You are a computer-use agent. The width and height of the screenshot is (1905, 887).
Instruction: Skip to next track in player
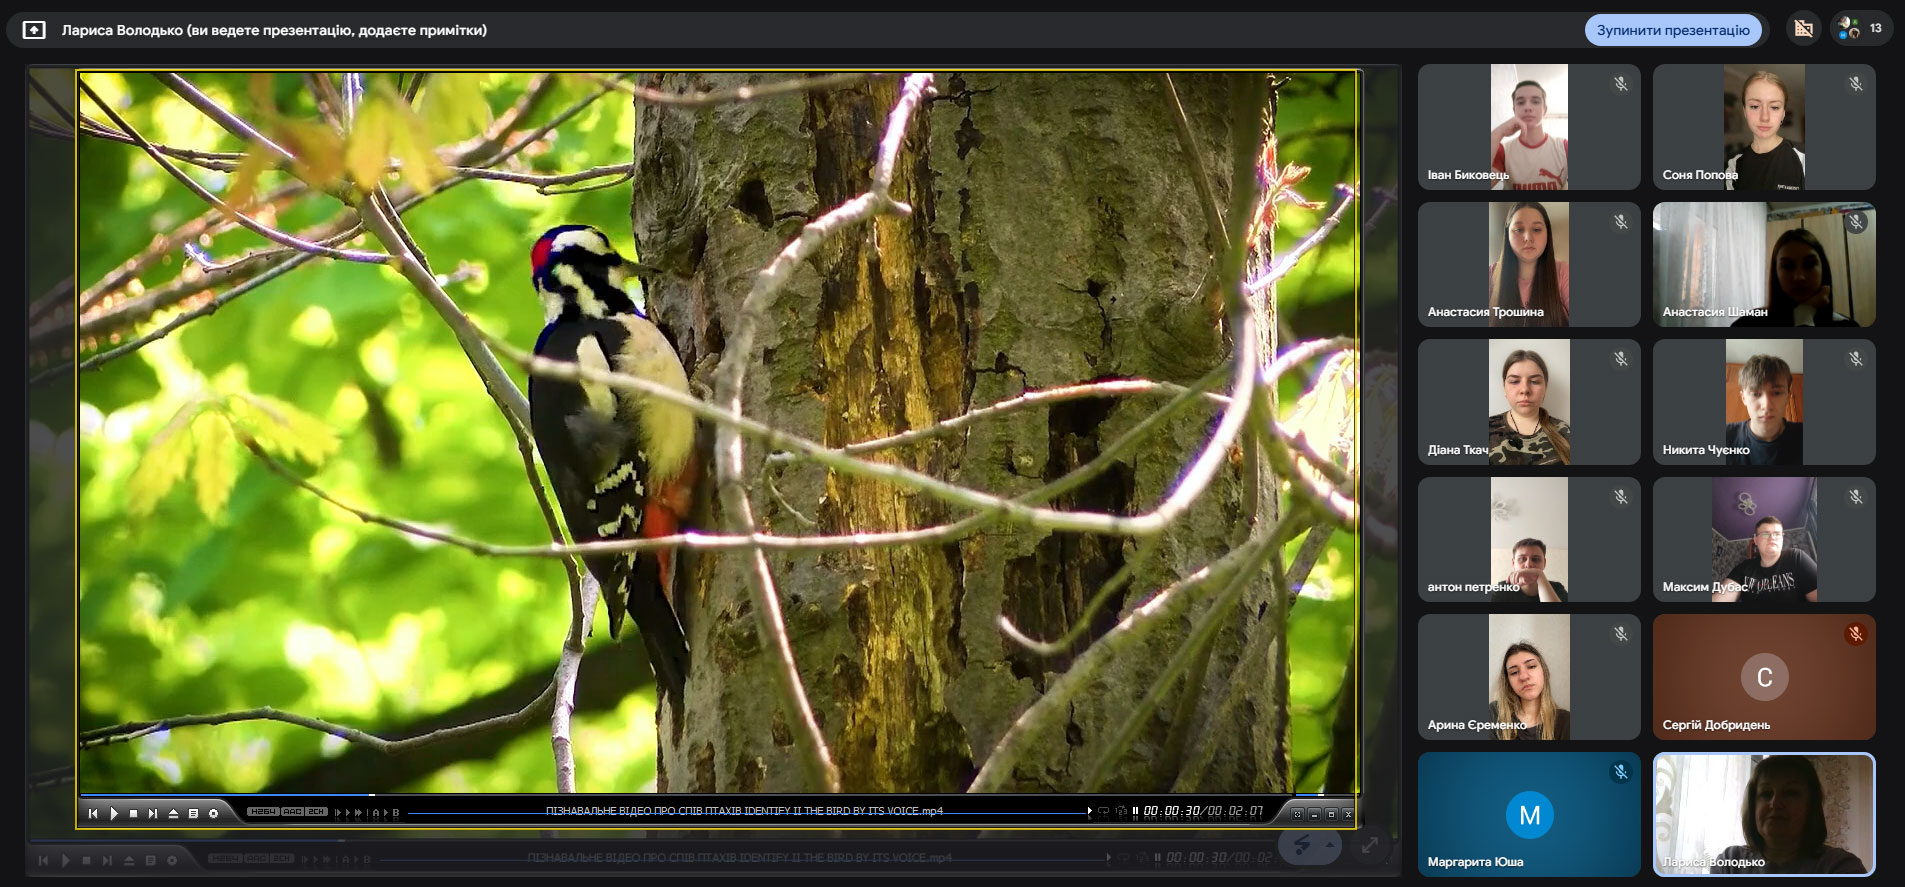click(x=153, y=814)
